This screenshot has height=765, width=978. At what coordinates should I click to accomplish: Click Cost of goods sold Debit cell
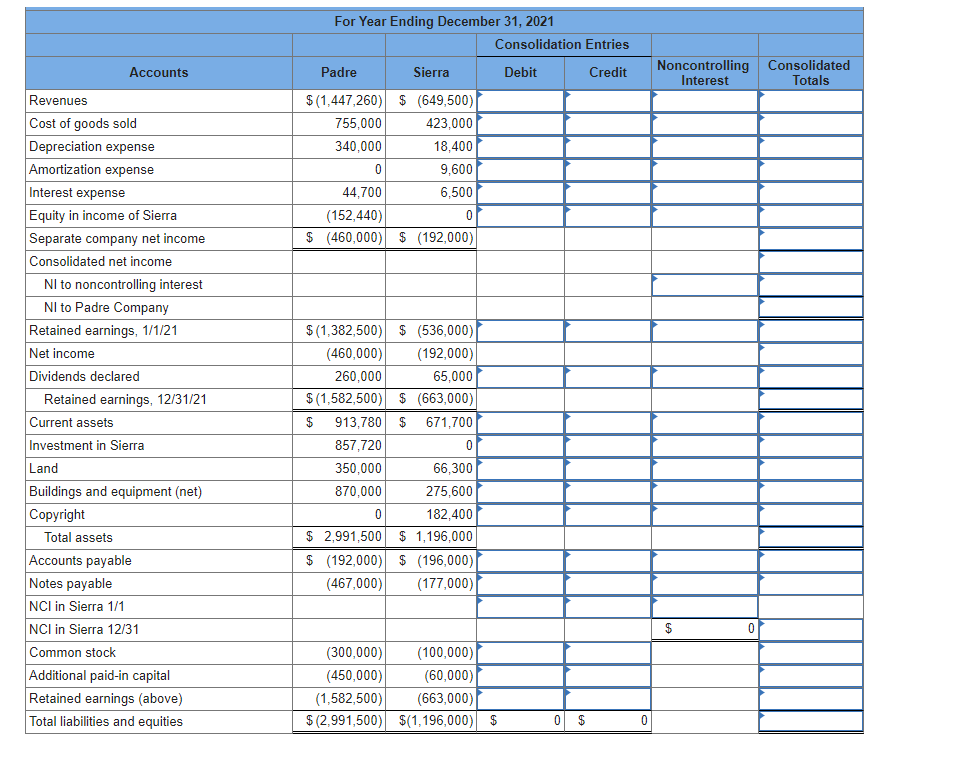point(520,124)
